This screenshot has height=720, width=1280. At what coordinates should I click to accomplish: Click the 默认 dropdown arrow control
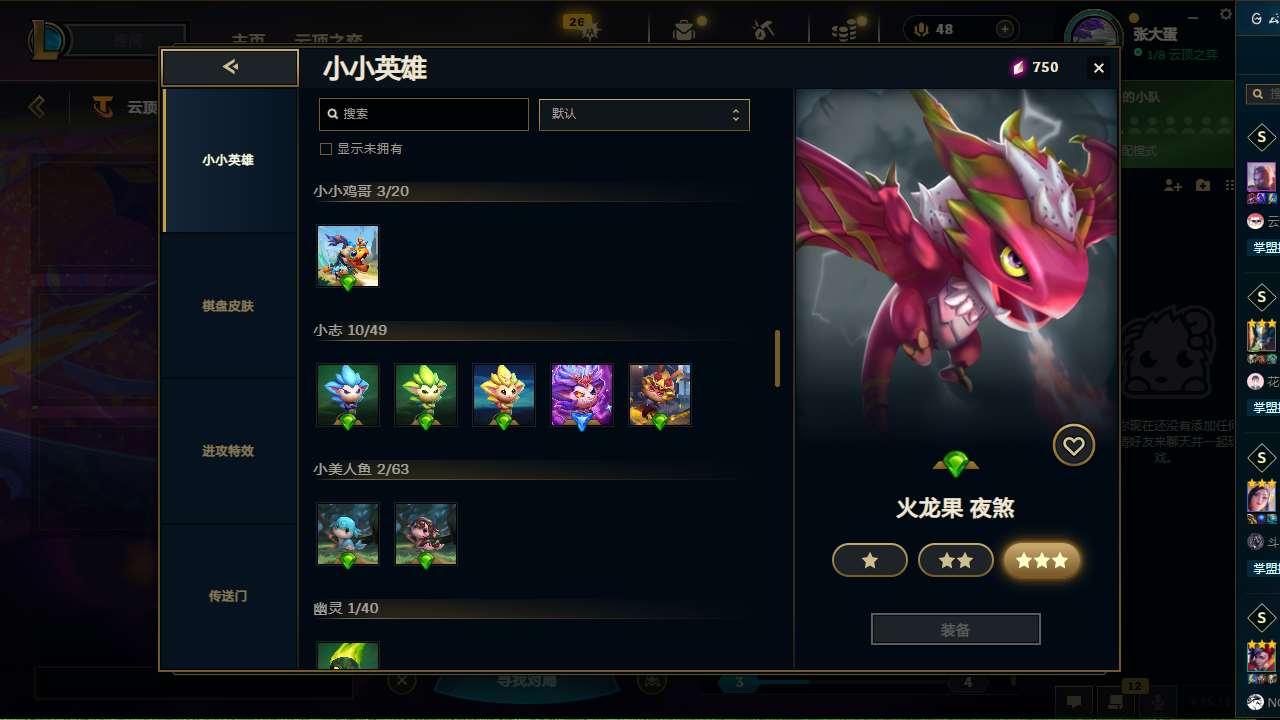click(x=736, y=114)
